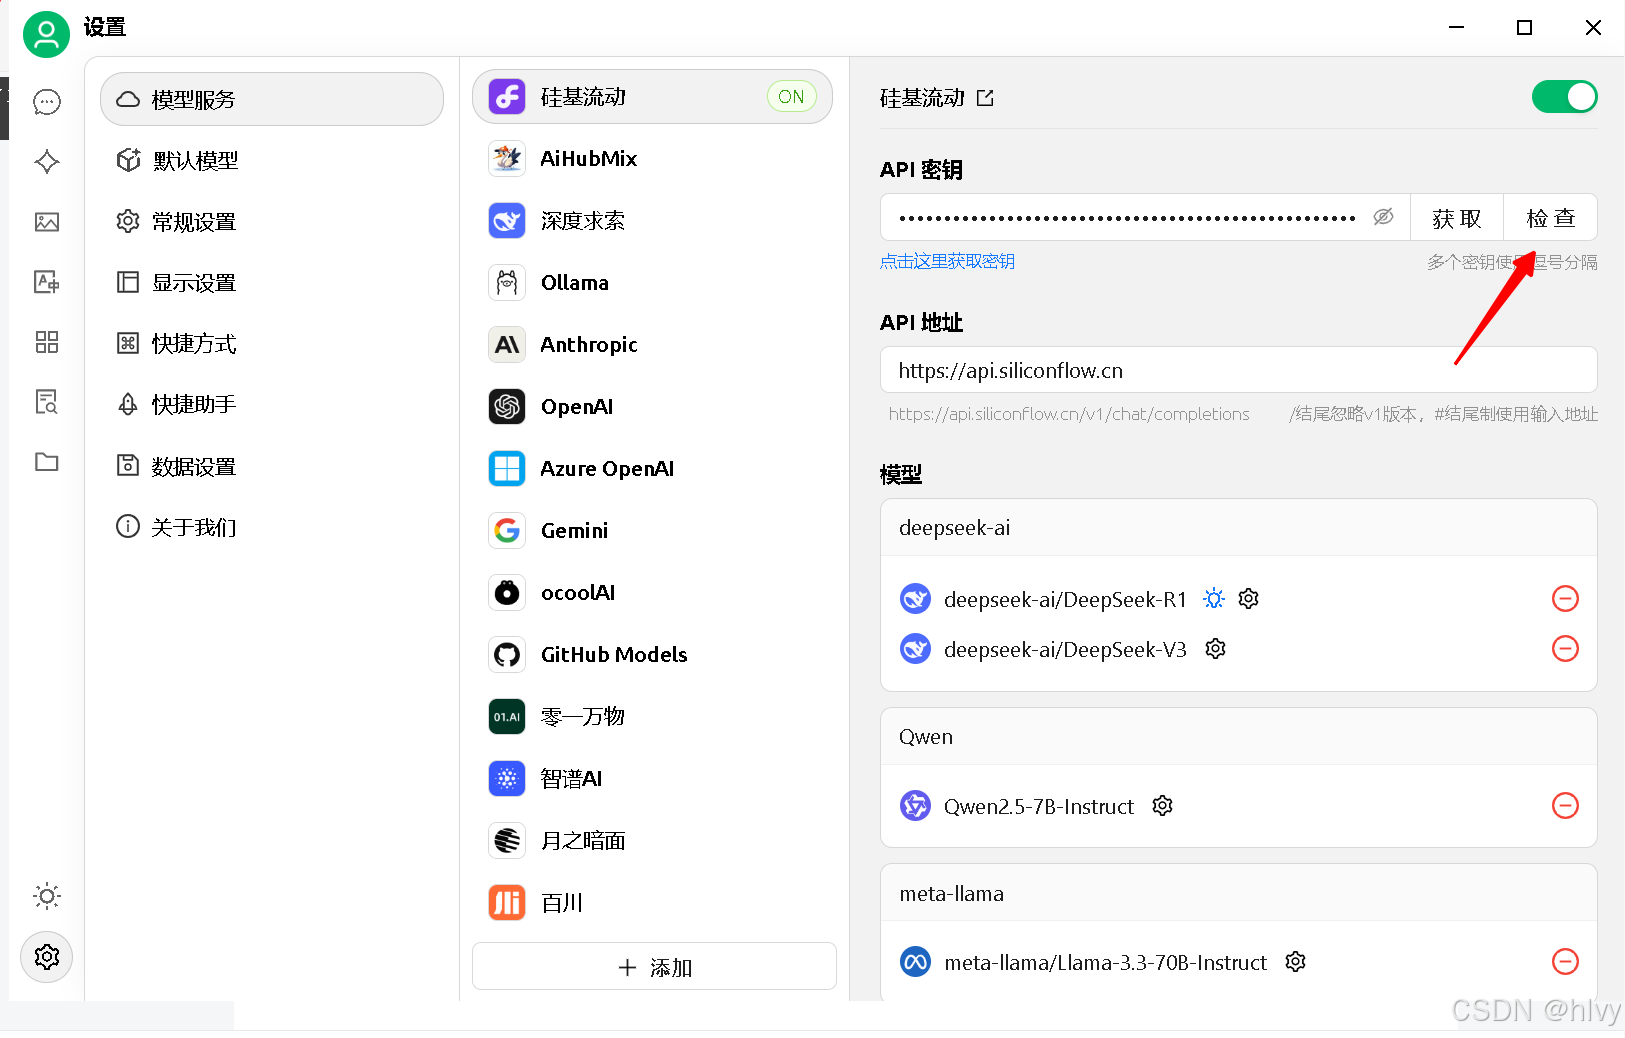Select the 深度求索 provider
The image size is (1625, 1038).
652,221
